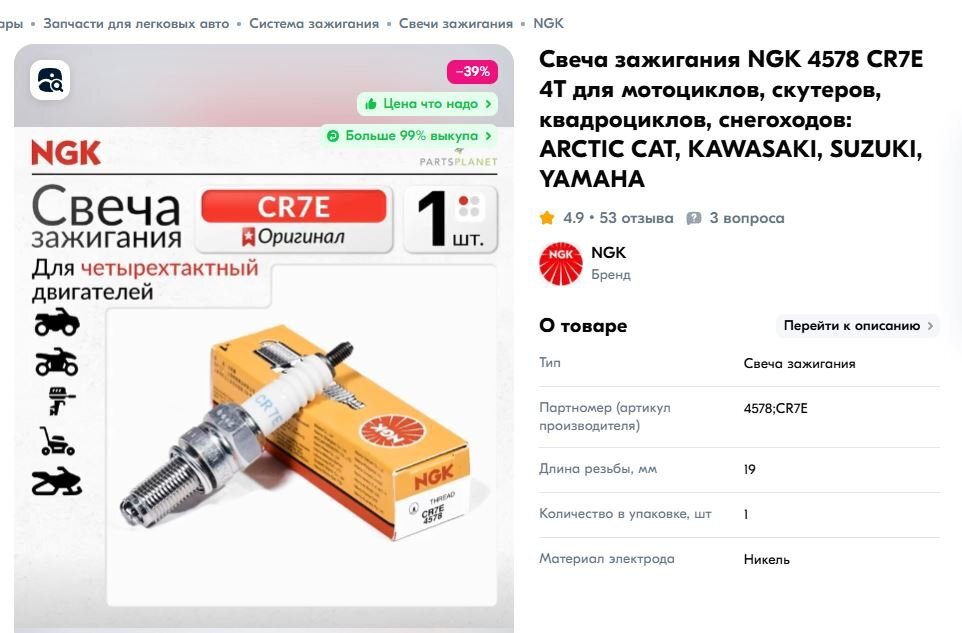The image size is (962, 633).
Task: Click the PartsPlanet seller logo
Action: (x=458, y=158)
